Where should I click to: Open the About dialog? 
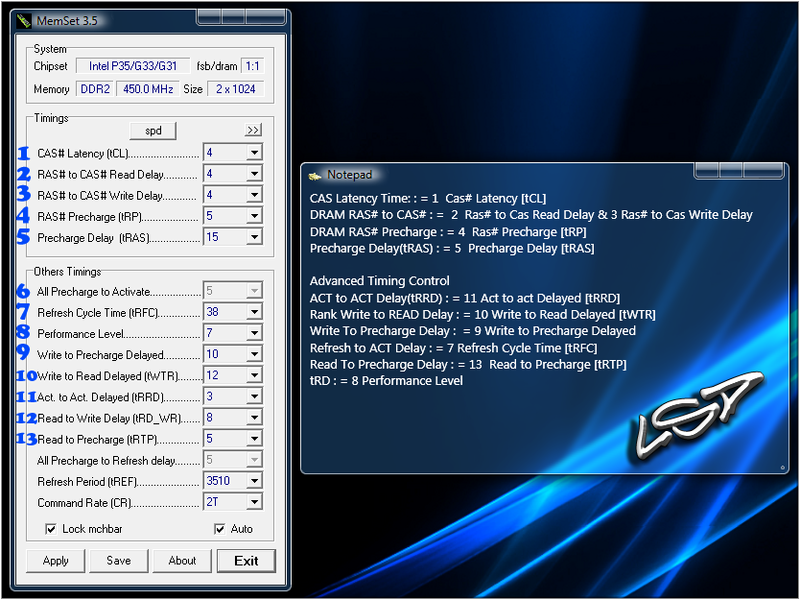(x=182, y=561)
